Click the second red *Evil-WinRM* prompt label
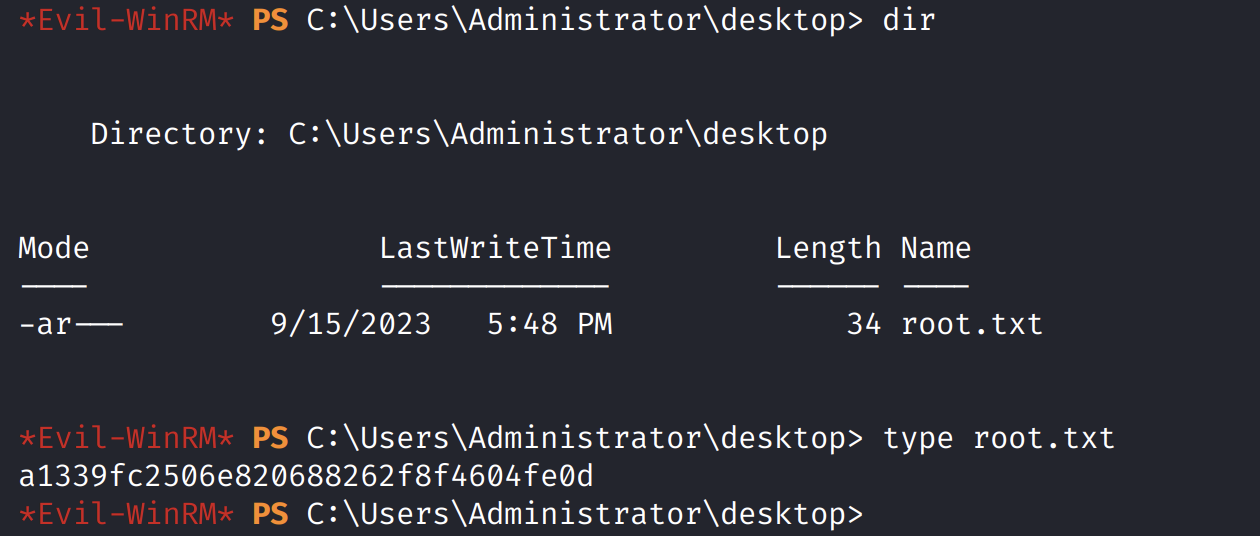 point(126,438)
